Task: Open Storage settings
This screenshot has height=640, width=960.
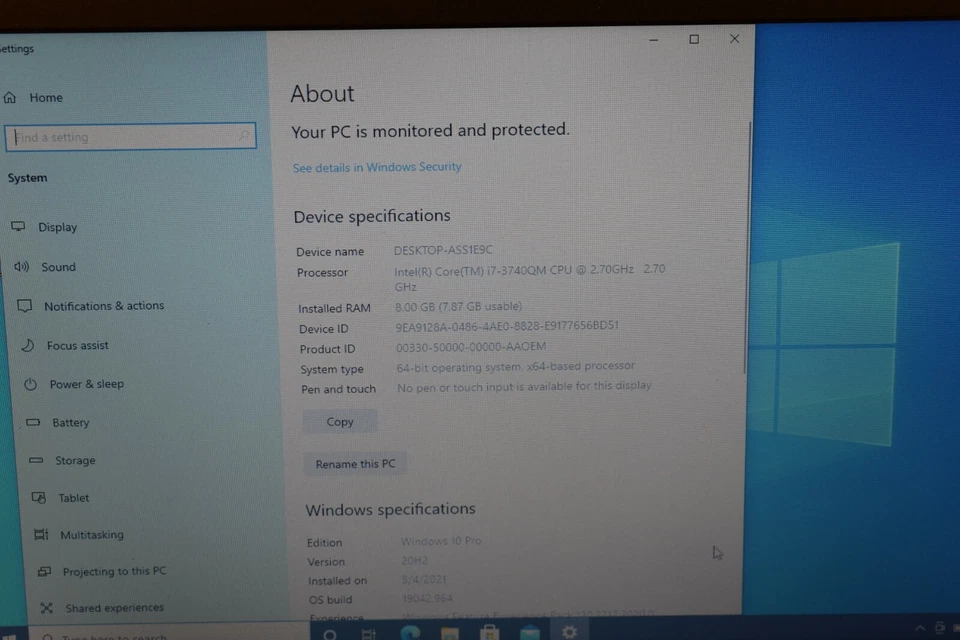Action: click(x=73, y=460)
